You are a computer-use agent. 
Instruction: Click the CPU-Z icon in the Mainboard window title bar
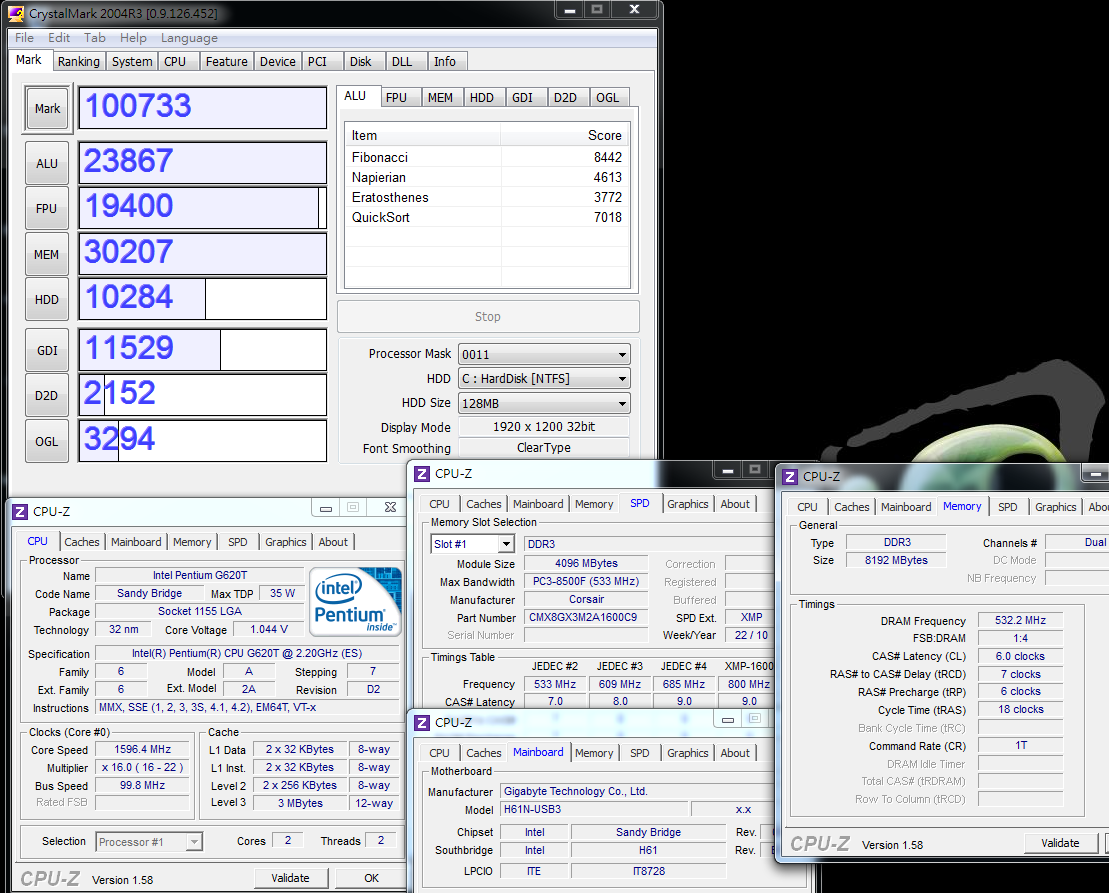tap(422, 722)
